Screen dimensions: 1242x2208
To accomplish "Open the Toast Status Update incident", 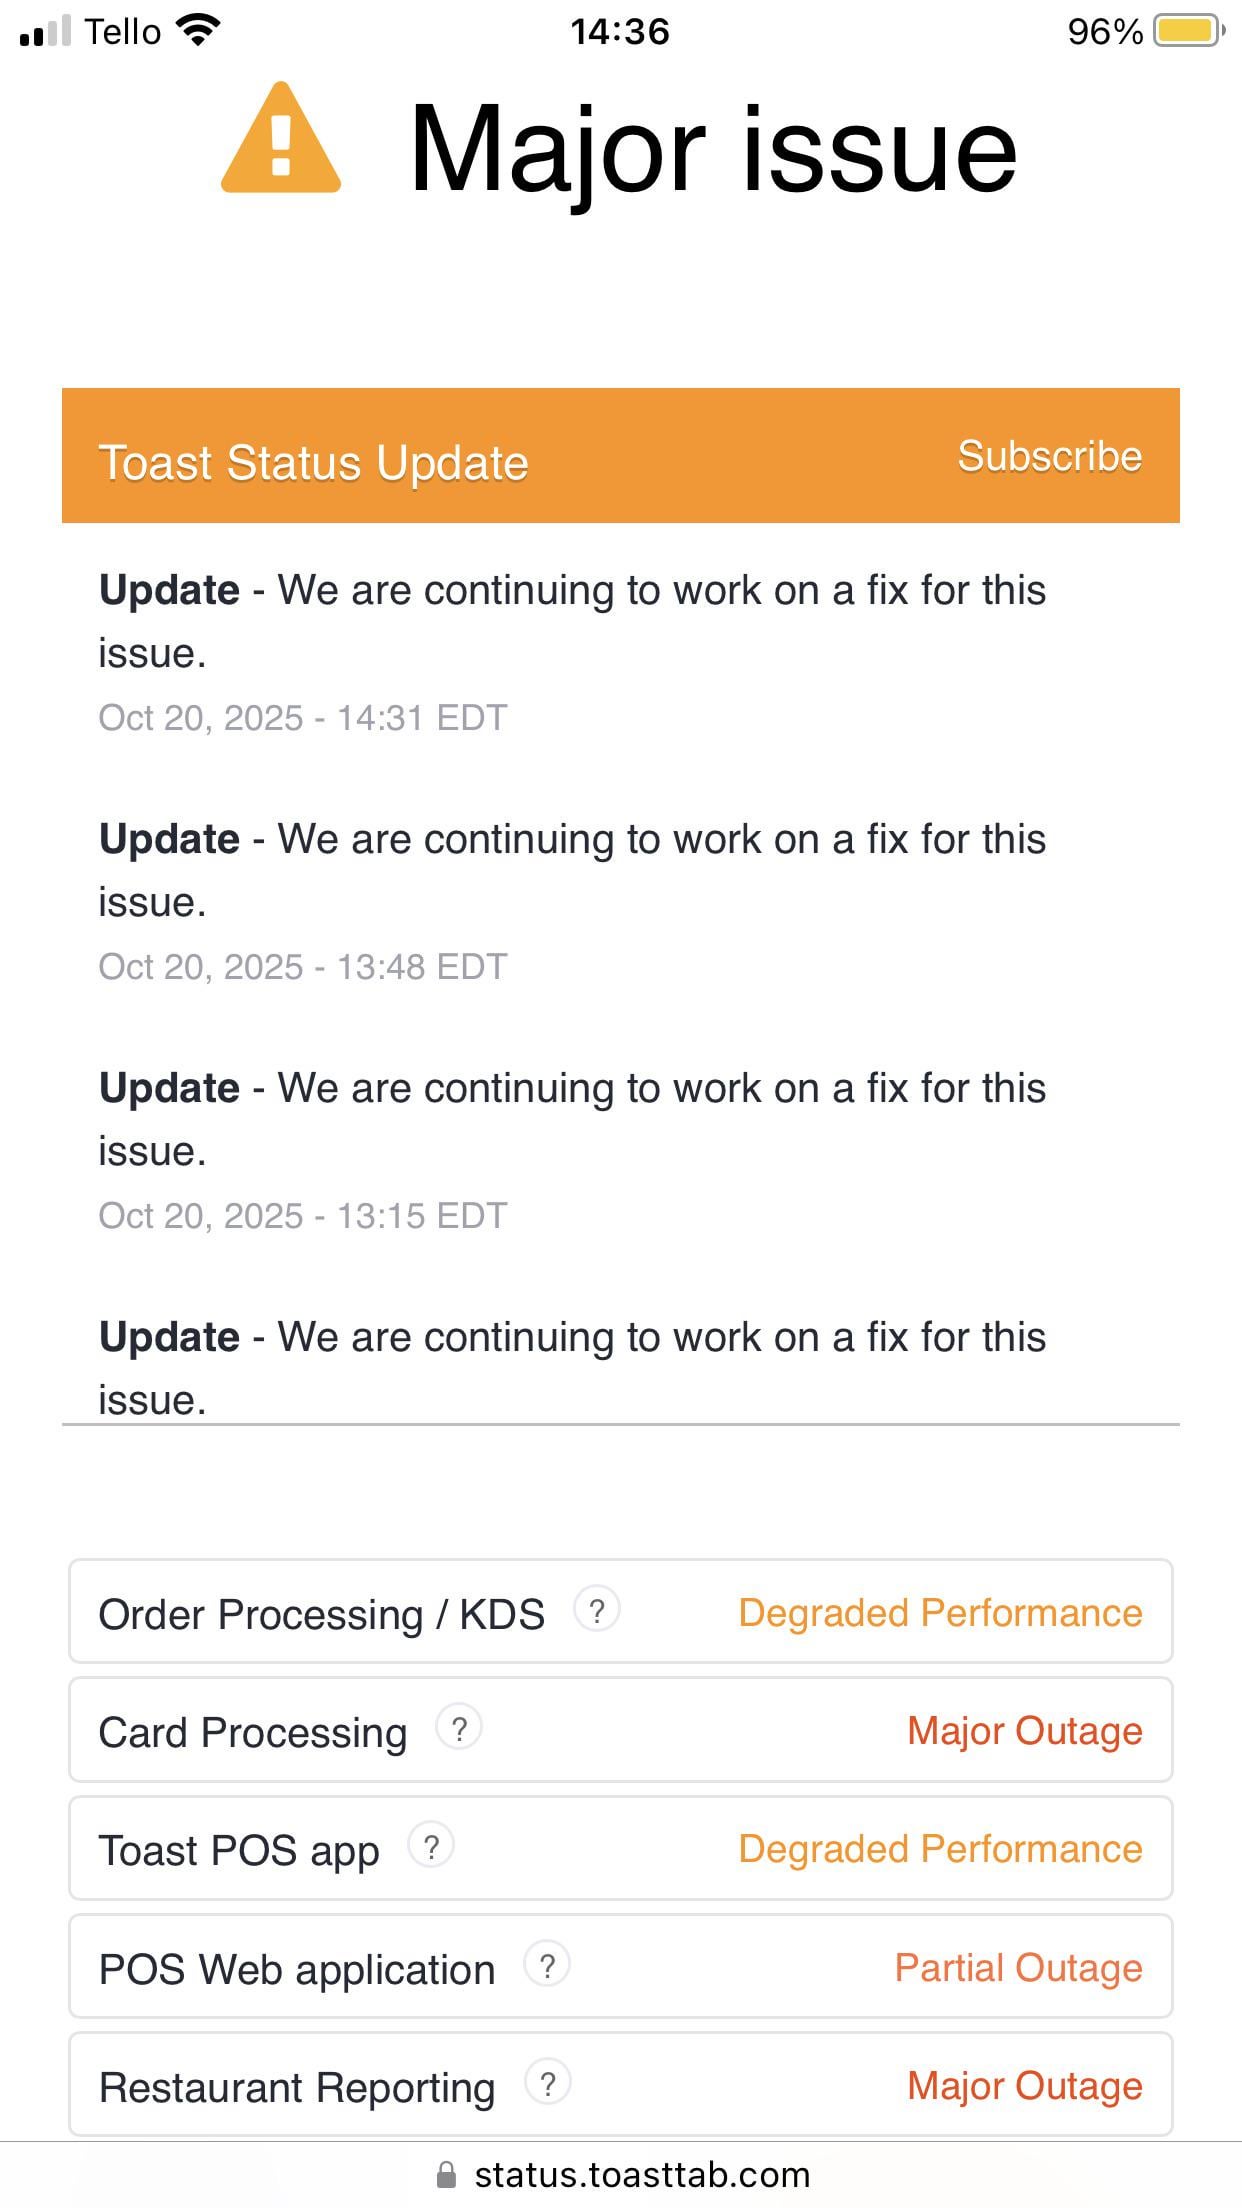I will click(x=313, y=463).
